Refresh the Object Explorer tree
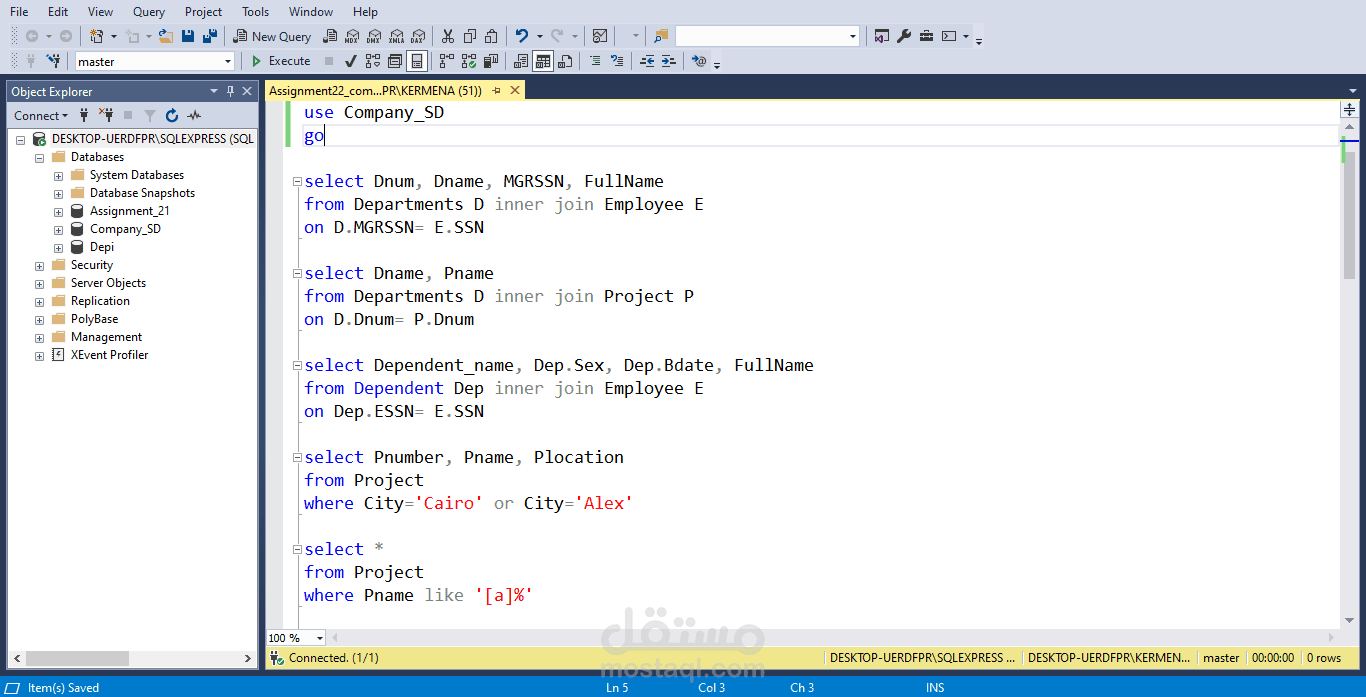Image resolution: width=1366 pixels, height=697 pixels. (172, 115)
